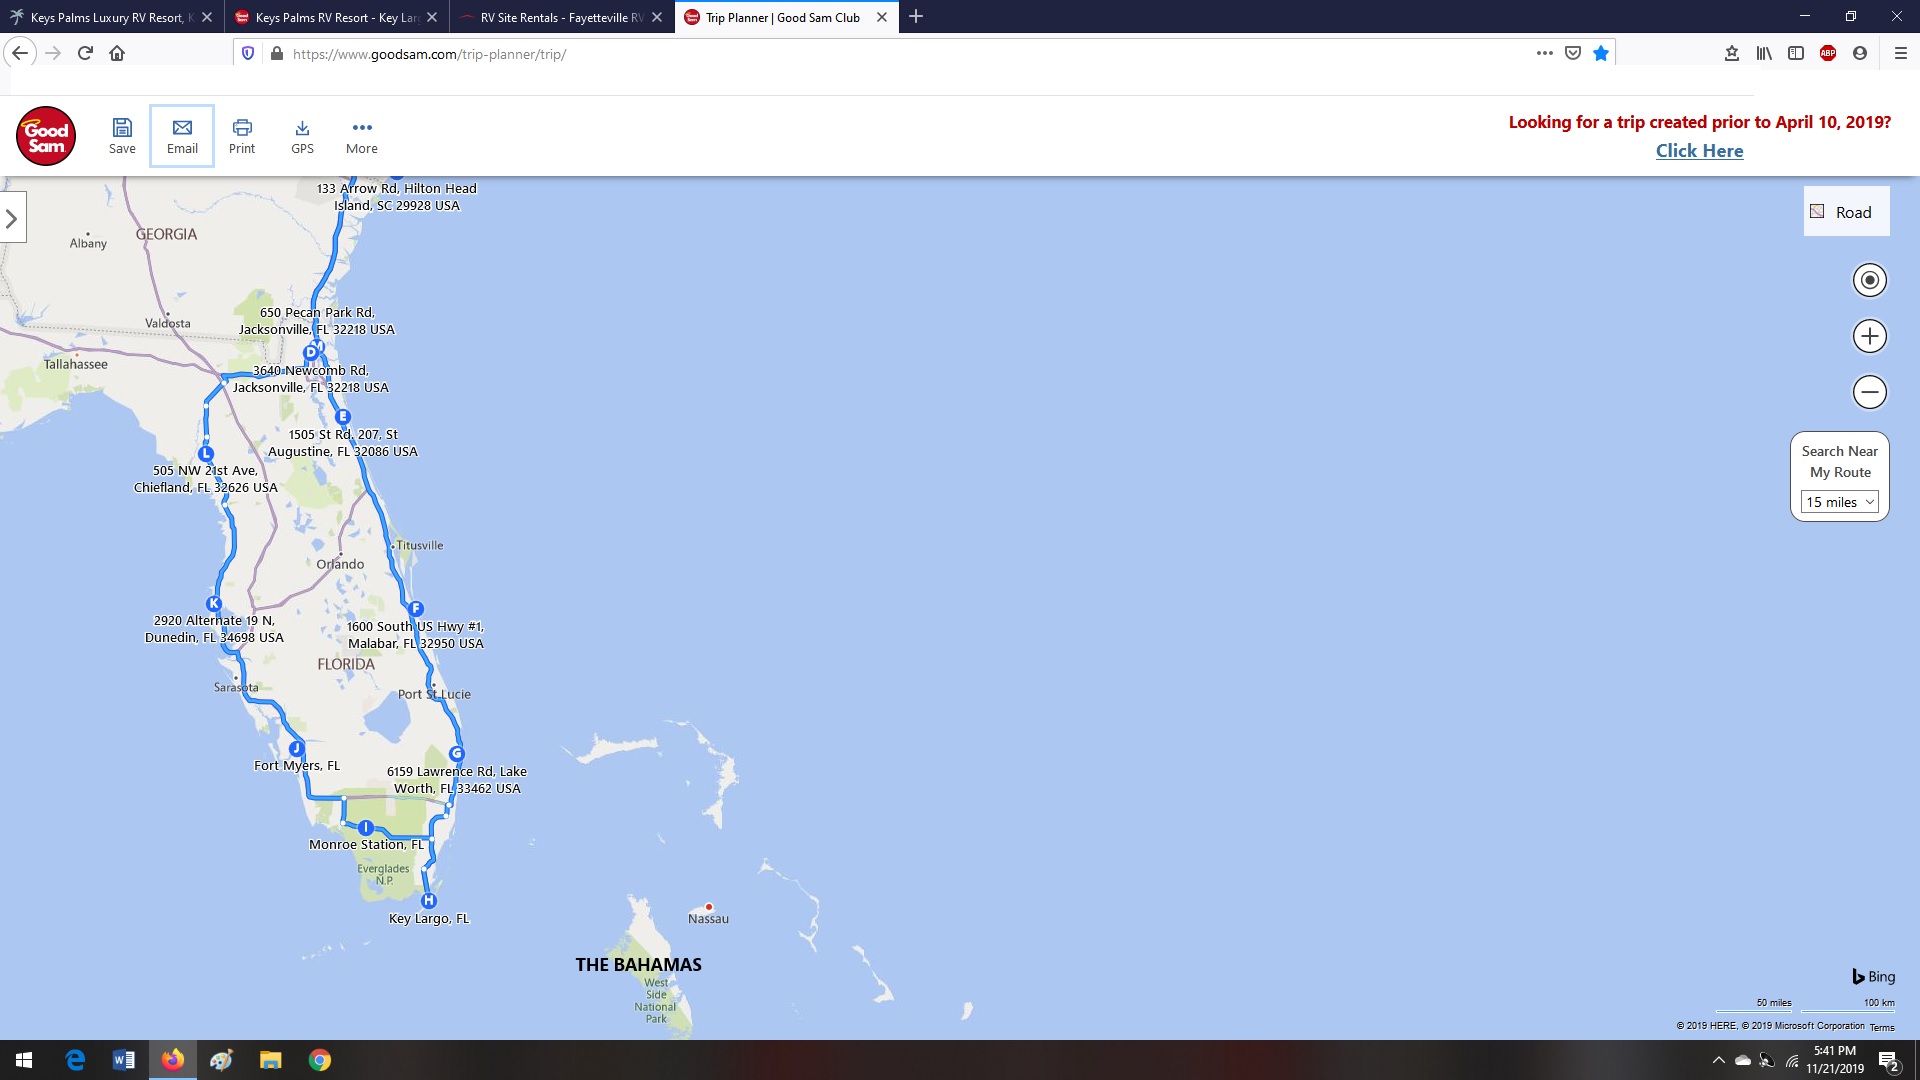The image size is (1920, 1080).
Task: View site tracking protection shield
Action: (248, 53)
